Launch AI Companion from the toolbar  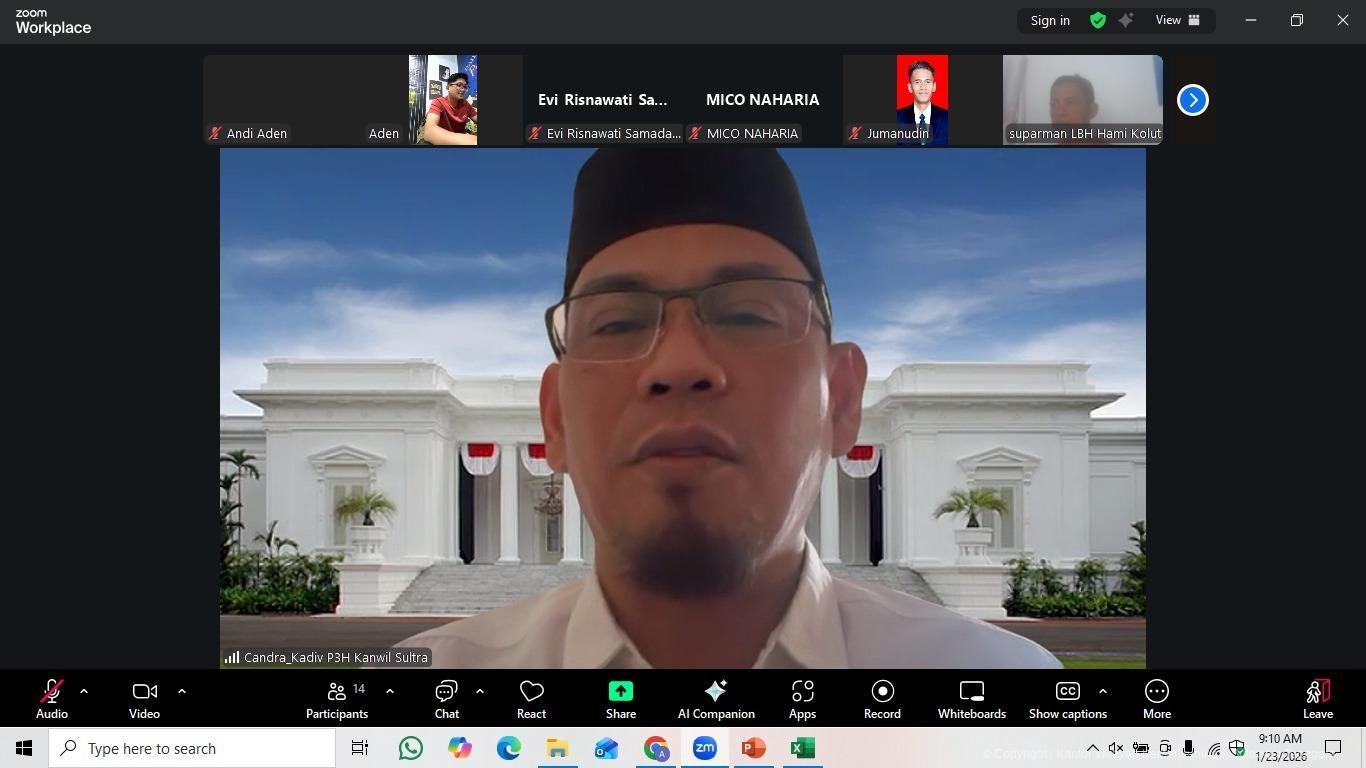(x=716, y=692)
